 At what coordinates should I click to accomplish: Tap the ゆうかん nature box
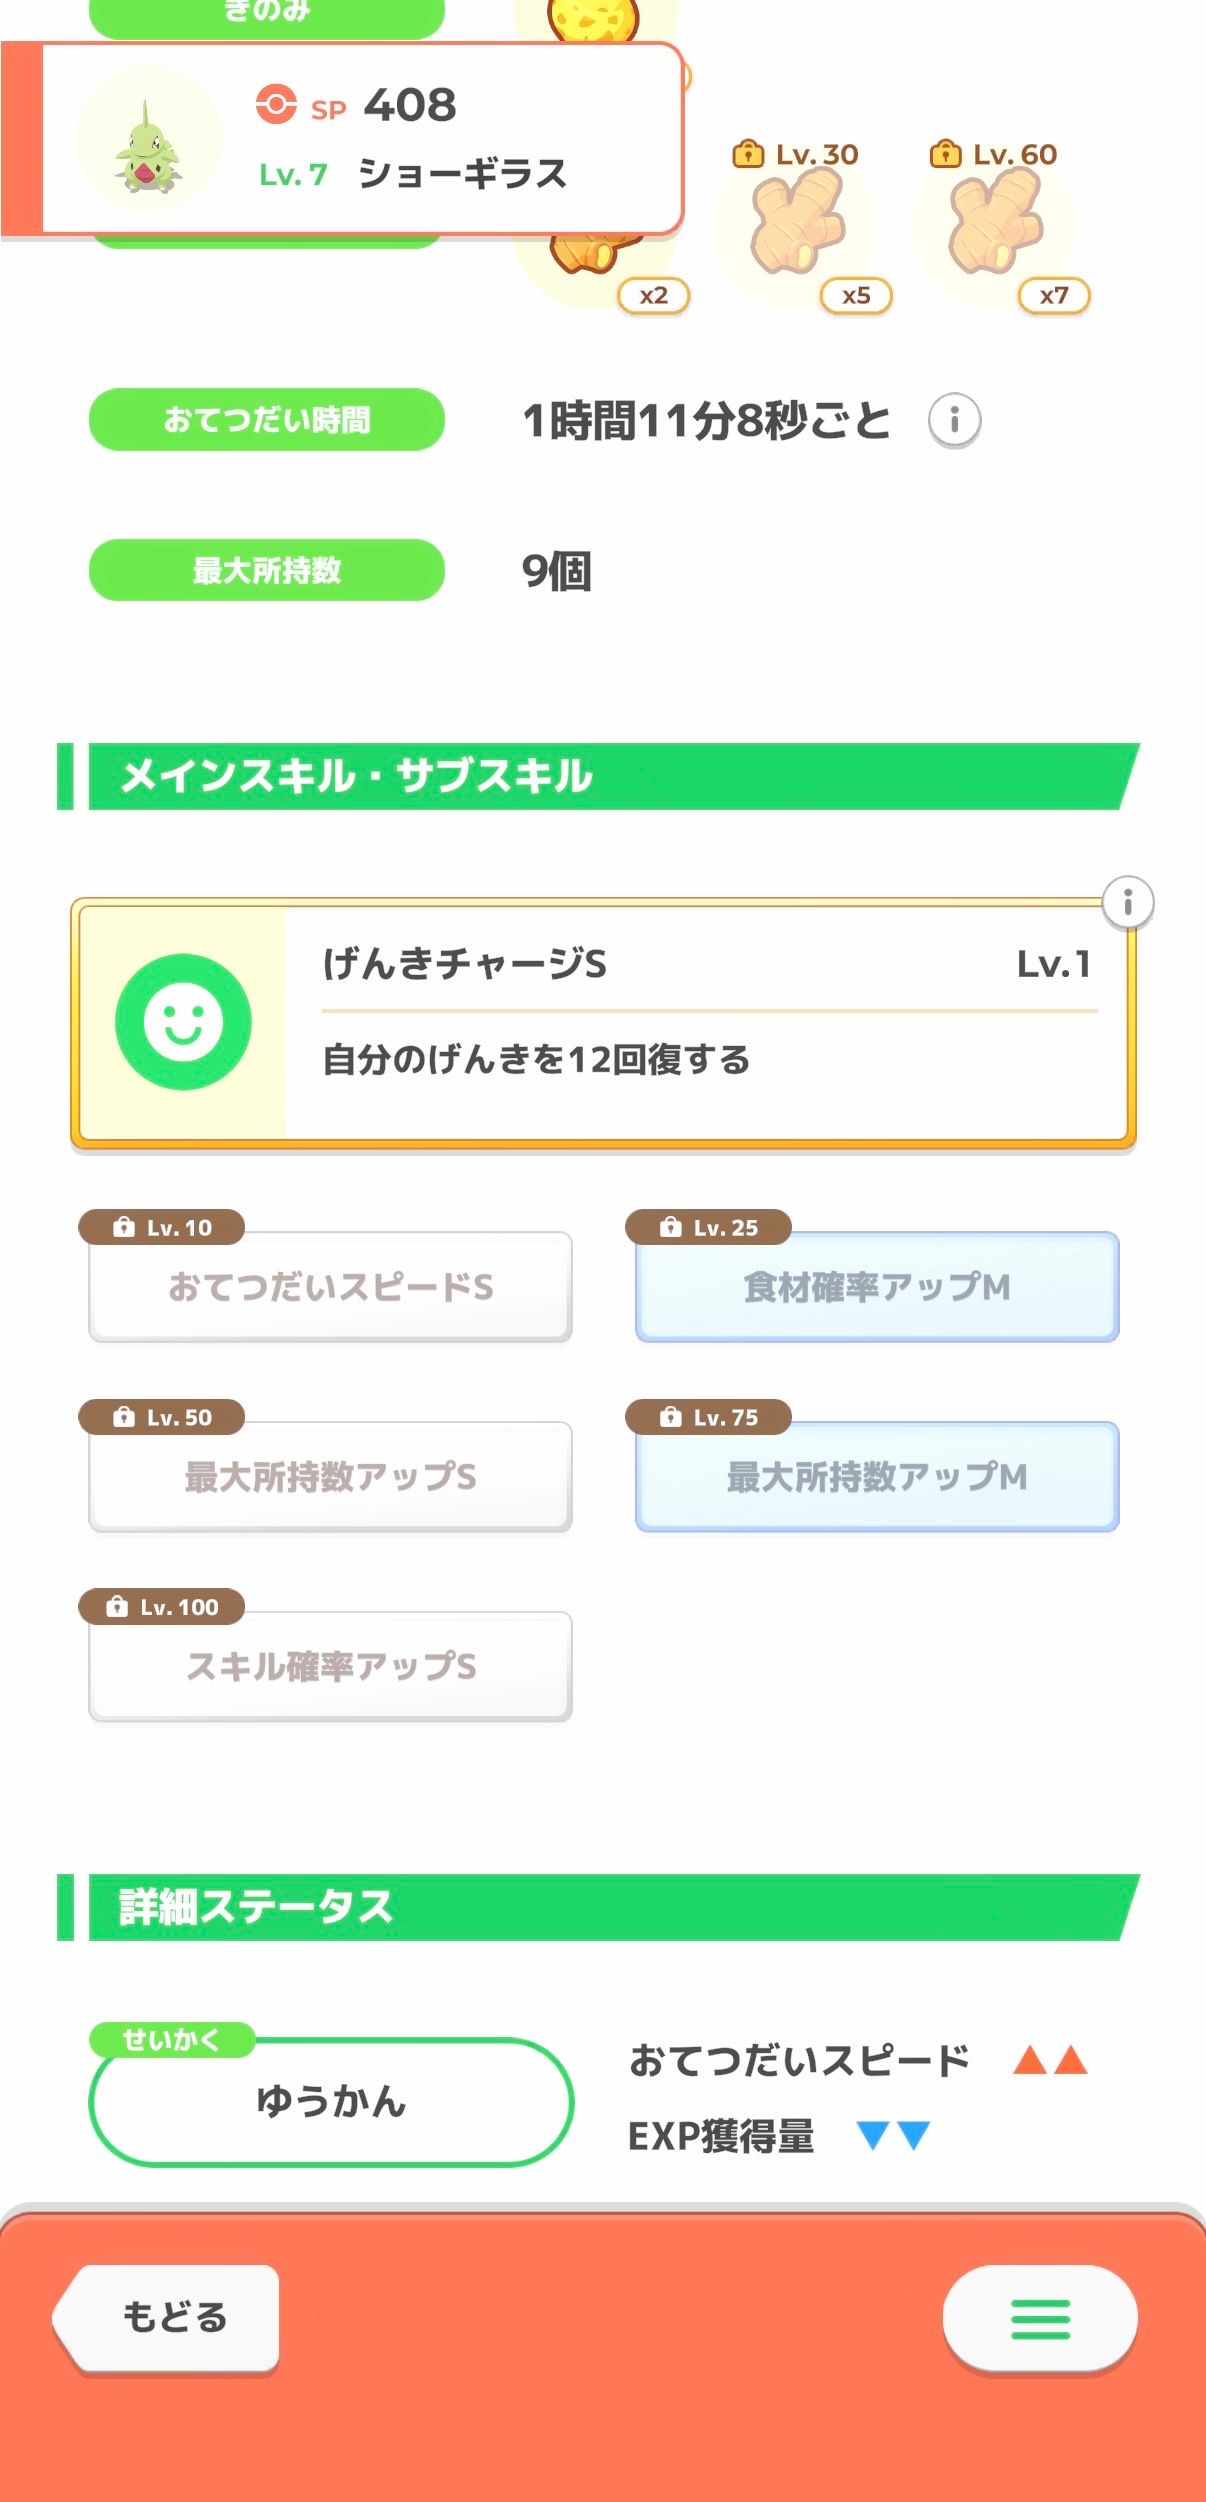330,2101
